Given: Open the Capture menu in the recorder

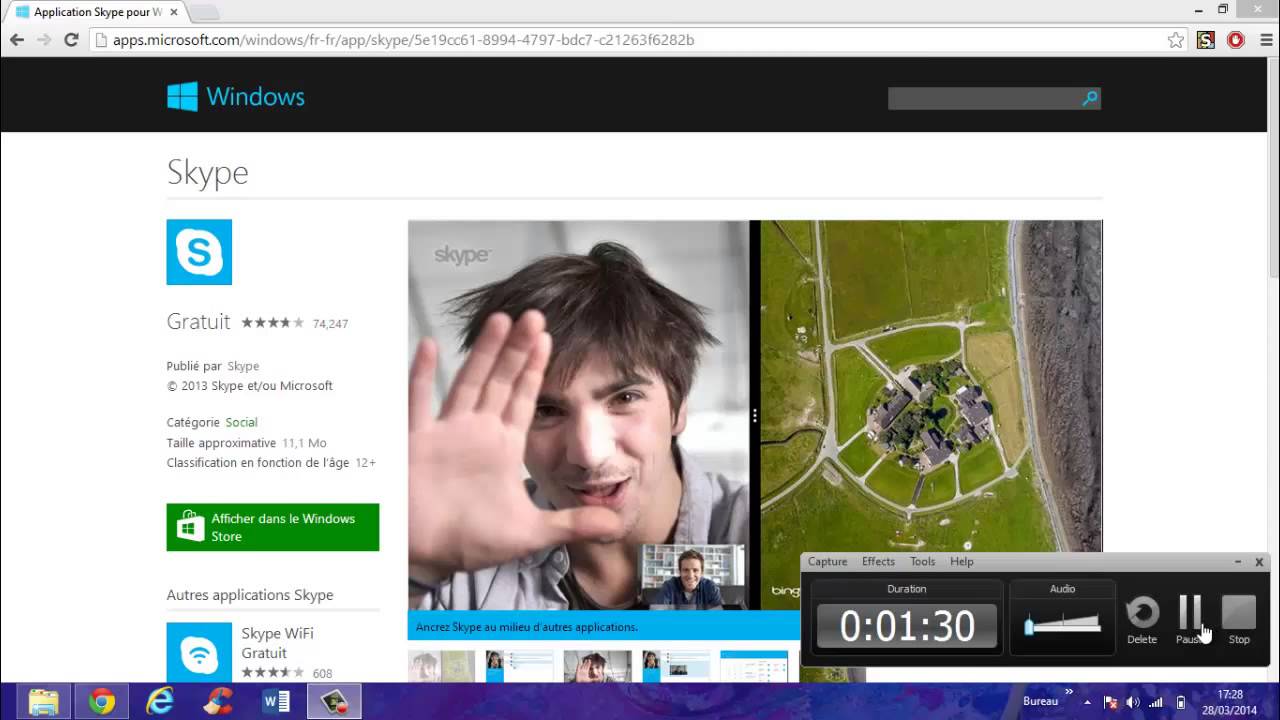Looking at the screenshot, I should tap(827, 562).
